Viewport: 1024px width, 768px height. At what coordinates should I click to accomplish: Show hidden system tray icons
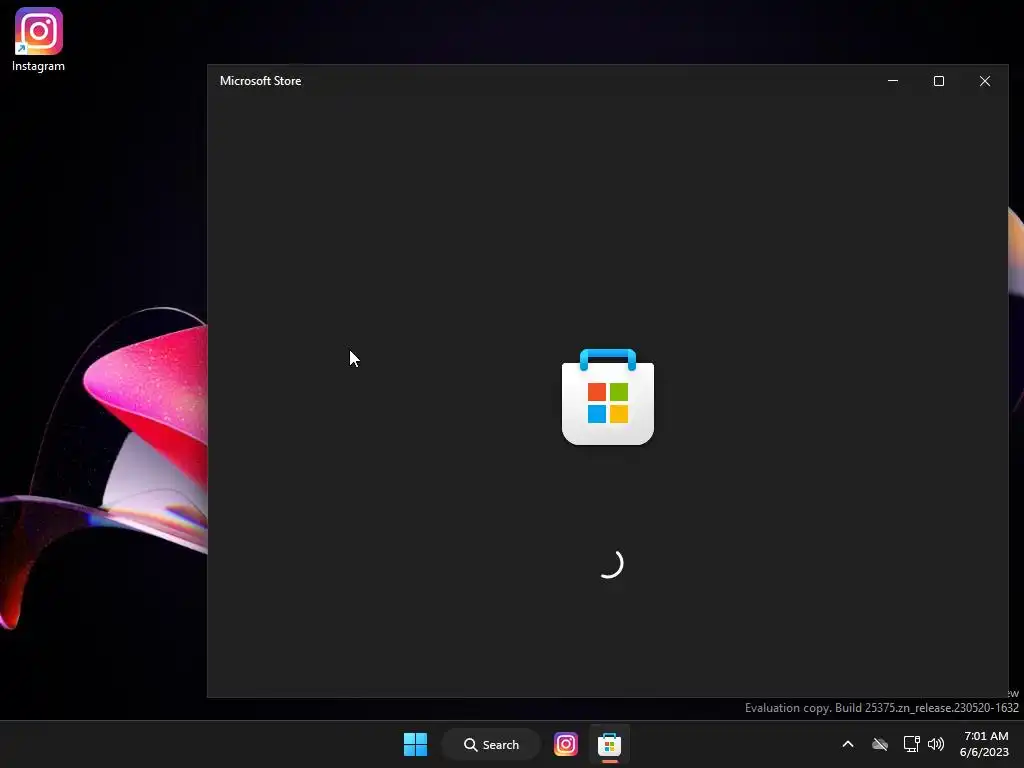click(848, 744)
